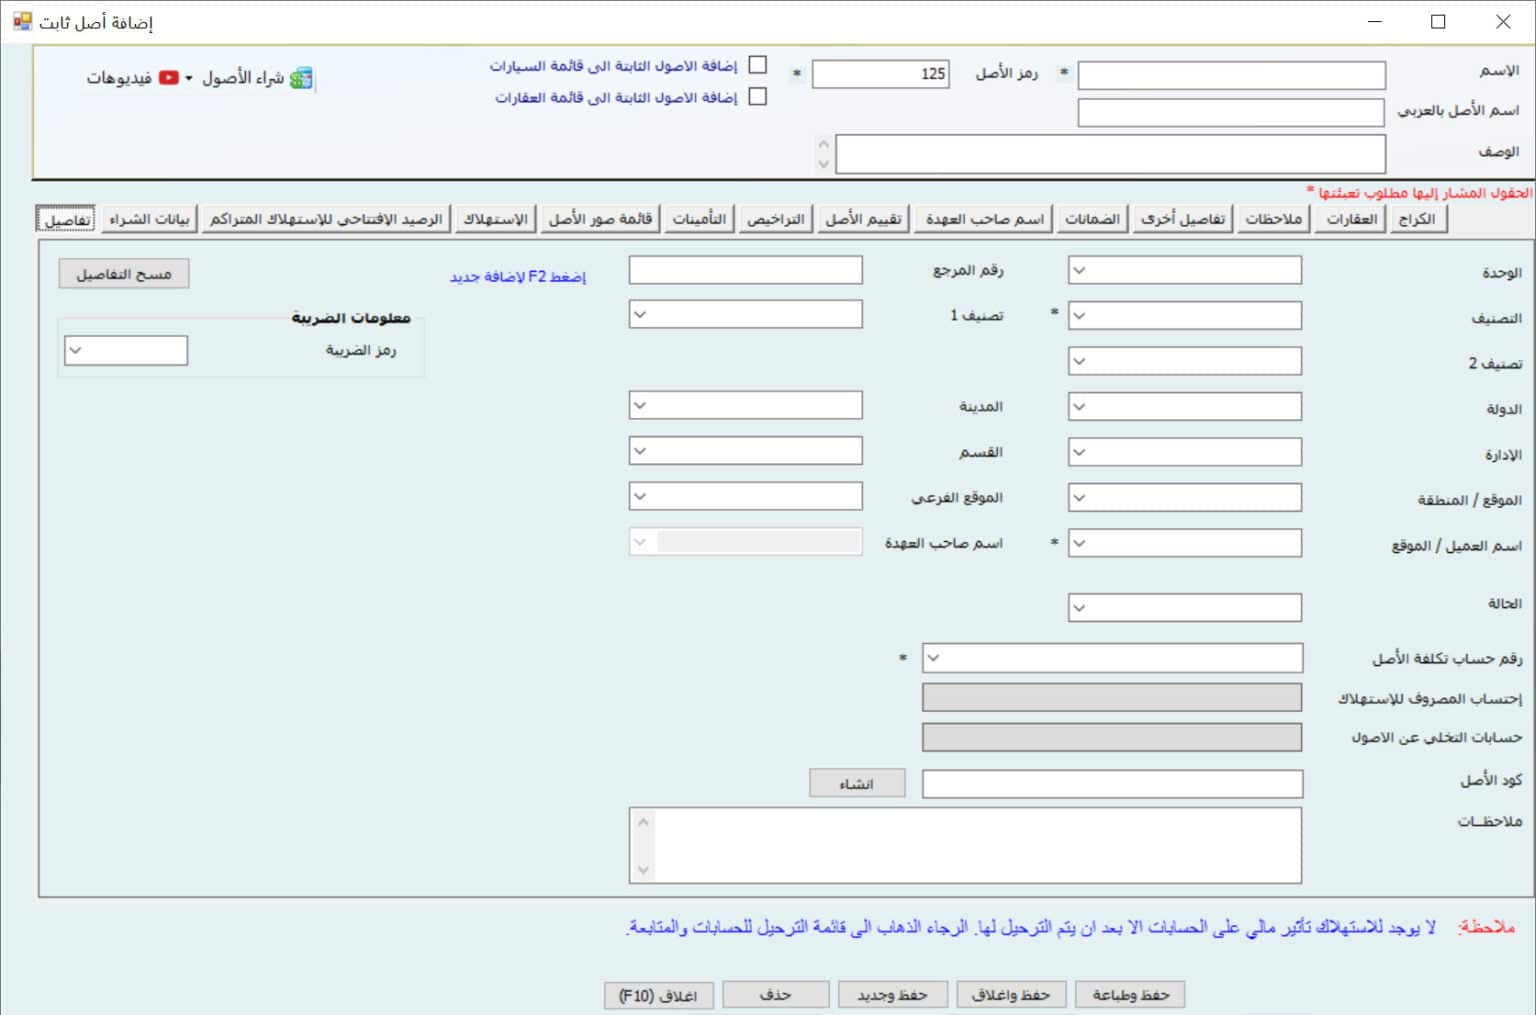Click the شراء الأصول icon

301,78
